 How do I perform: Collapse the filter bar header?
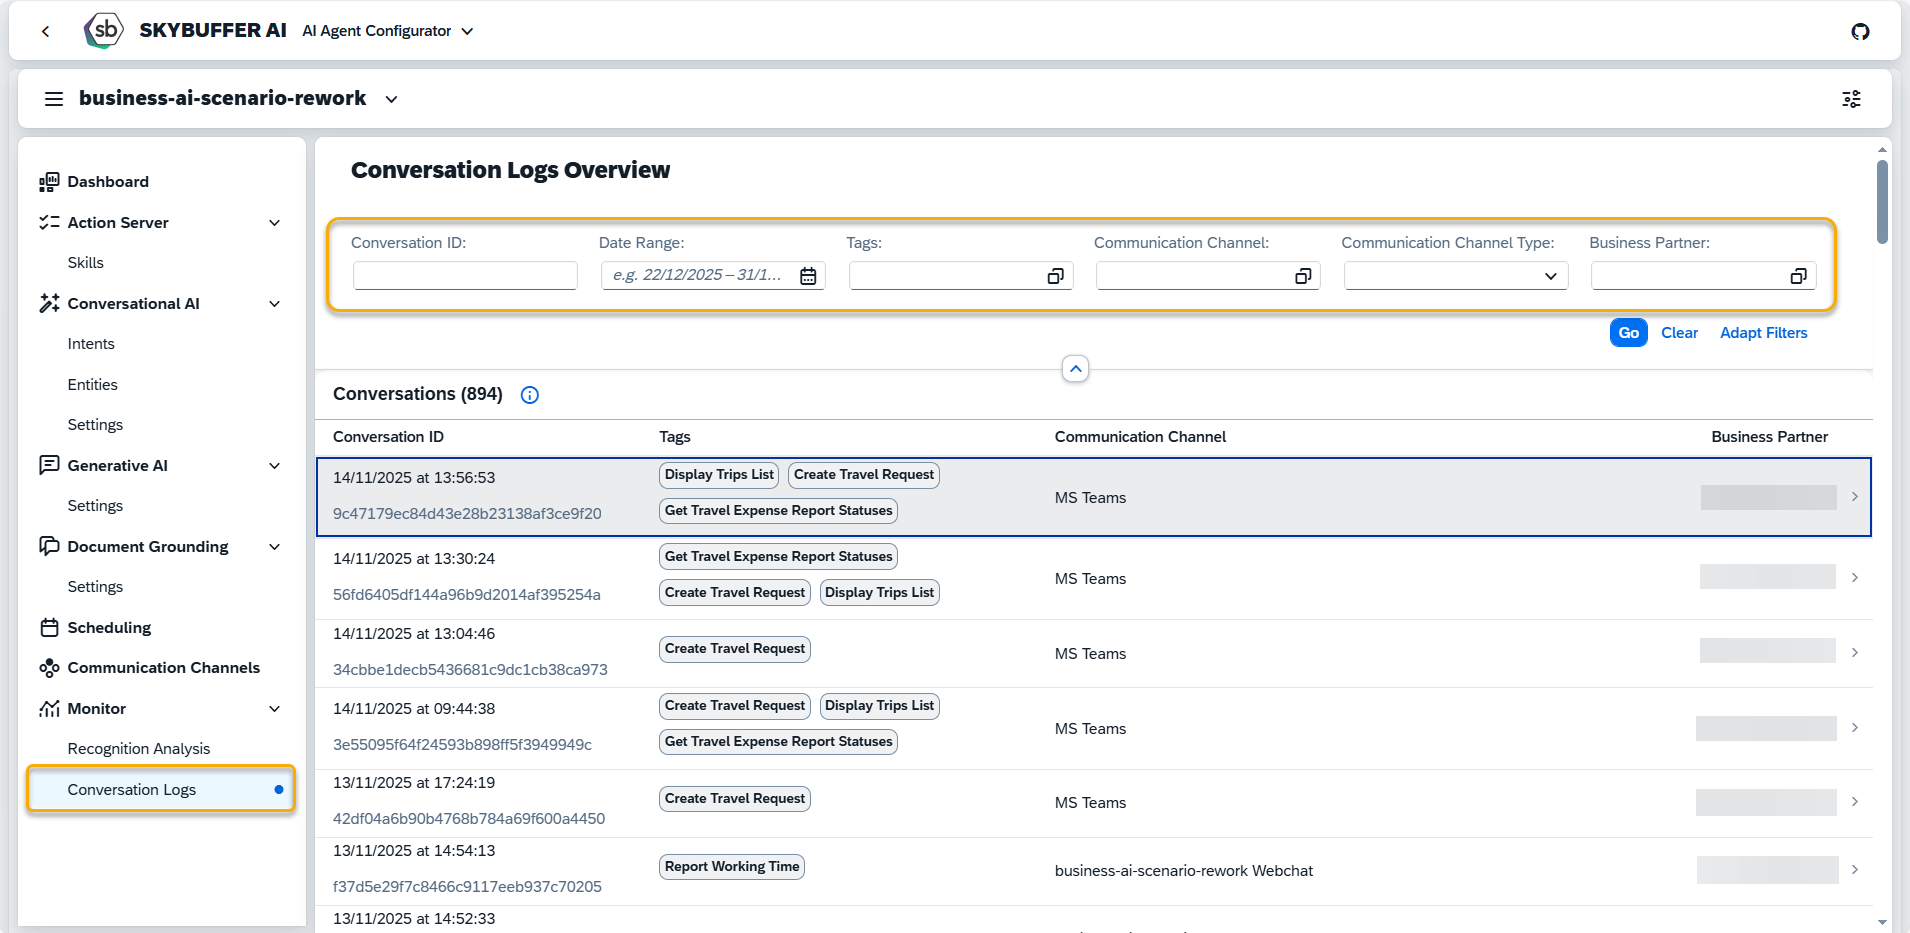tap(1075, 369)
